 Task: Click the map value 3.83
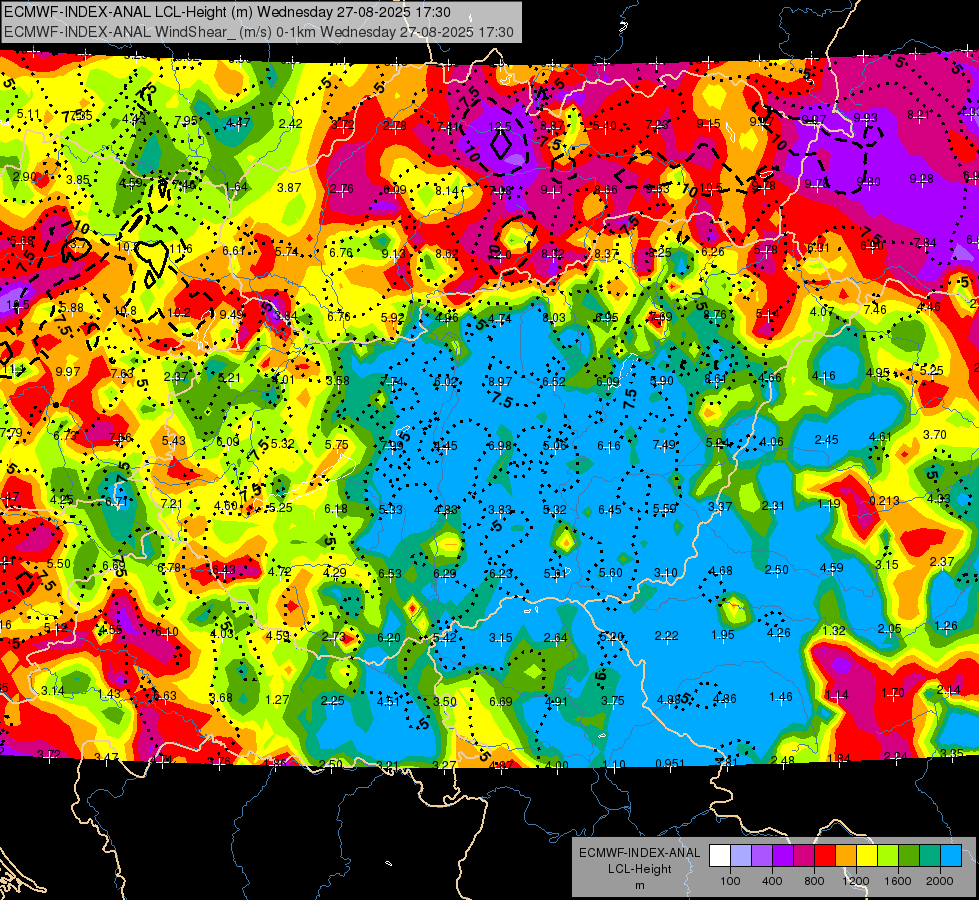(x=500, y=510)
